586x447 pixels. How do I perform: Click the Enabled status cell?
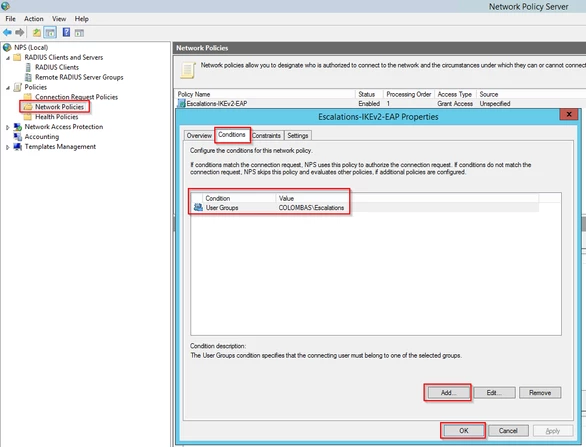click(x=369, y=104)
